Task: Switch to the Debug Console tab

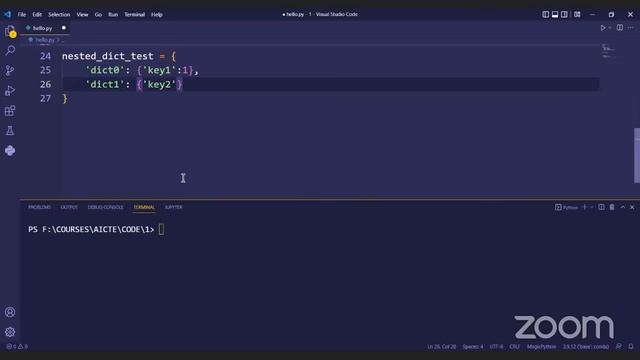Action: [x=105, y=207]
